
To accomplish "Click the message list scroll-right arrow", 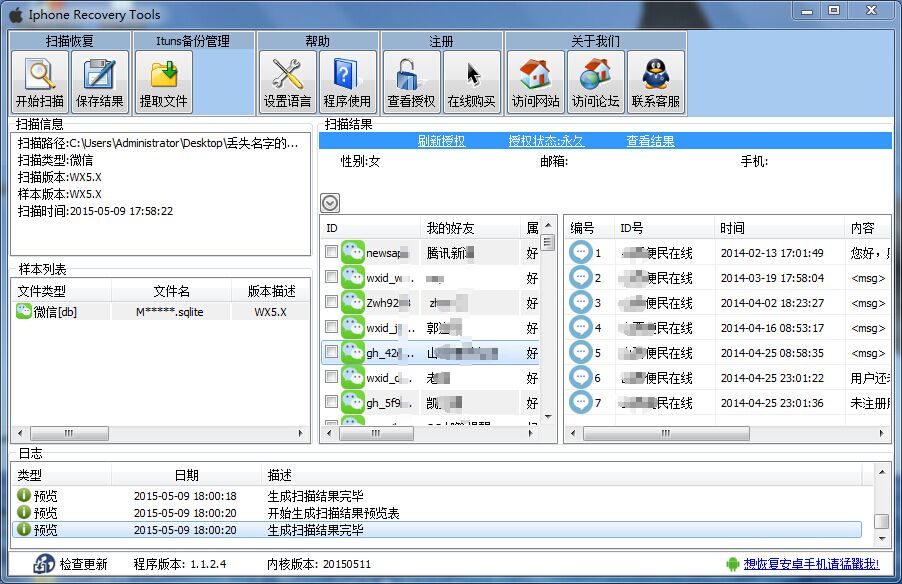I will tap(881, 433).
